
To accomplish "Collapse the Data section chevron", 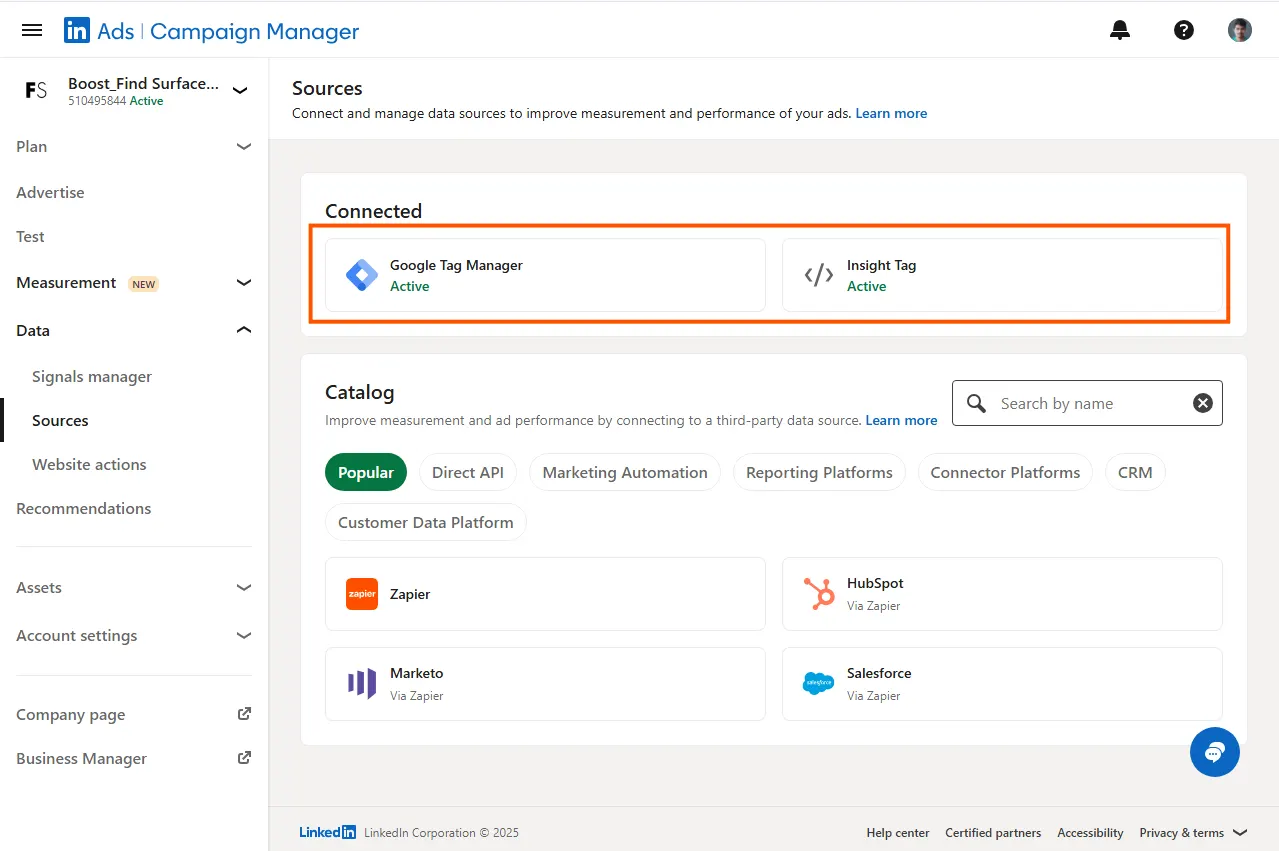I will pyautogui.click(x=244, y=330).
